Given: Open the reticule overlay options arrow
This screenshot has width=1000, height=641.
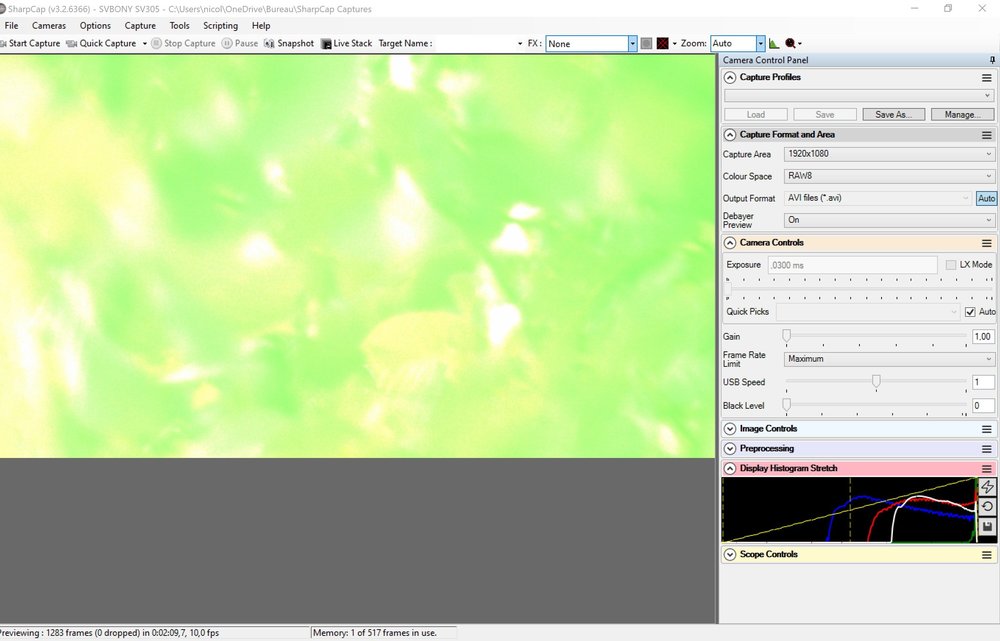Looking at the screenshot, I should click(674, 43).
